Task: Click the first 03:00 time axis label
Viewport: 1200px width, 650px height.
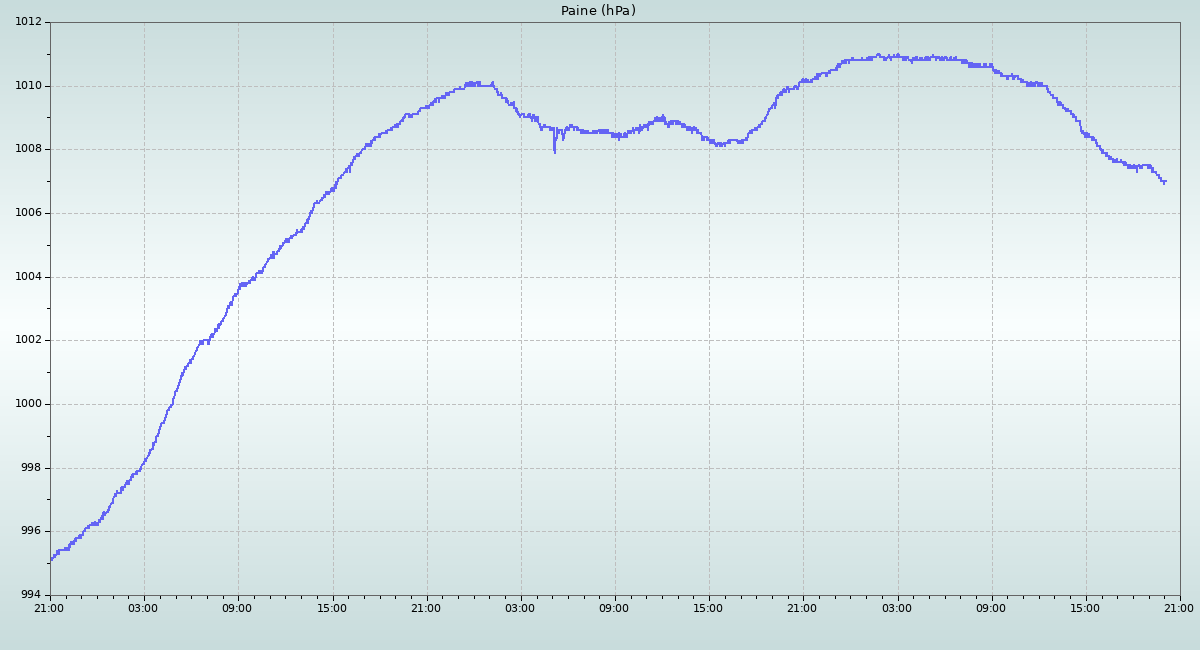Action: 143,608
